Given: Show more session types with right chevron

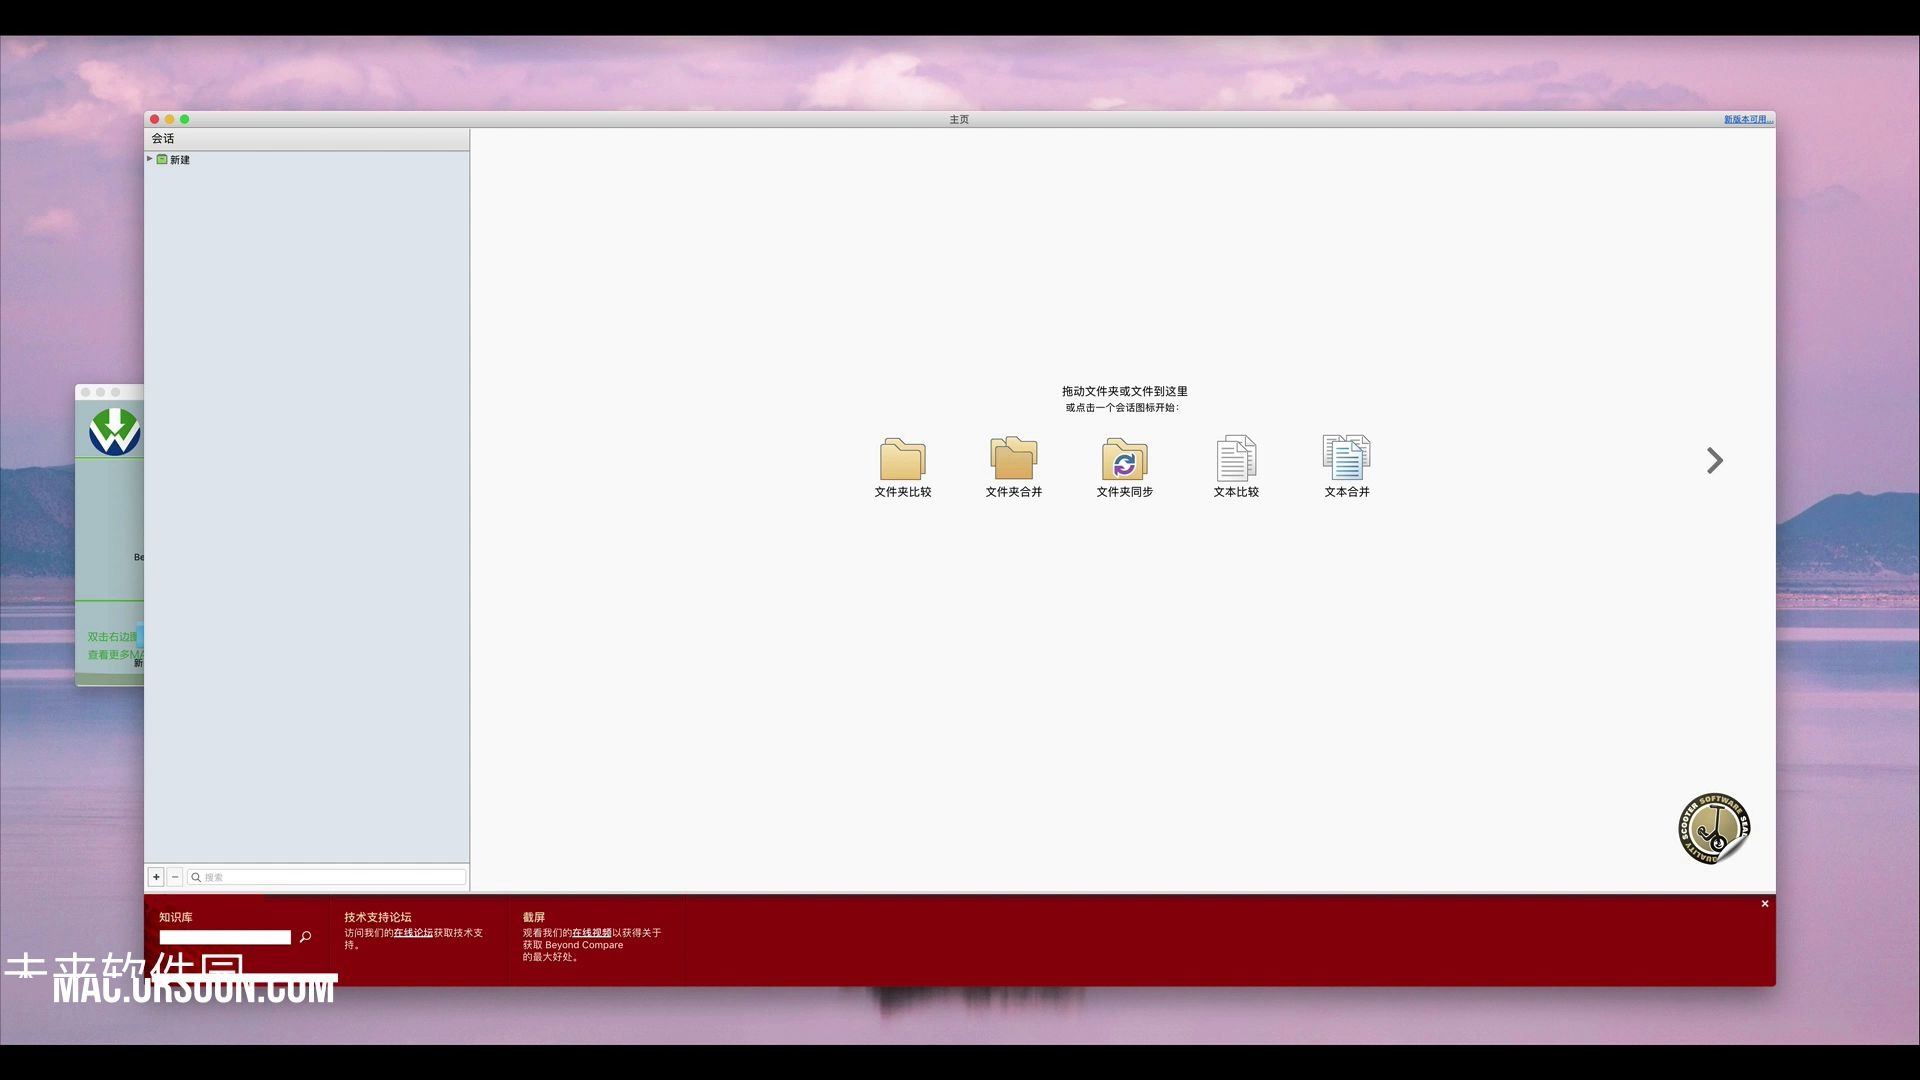Looking at the screenshot, I should 1715,460.
